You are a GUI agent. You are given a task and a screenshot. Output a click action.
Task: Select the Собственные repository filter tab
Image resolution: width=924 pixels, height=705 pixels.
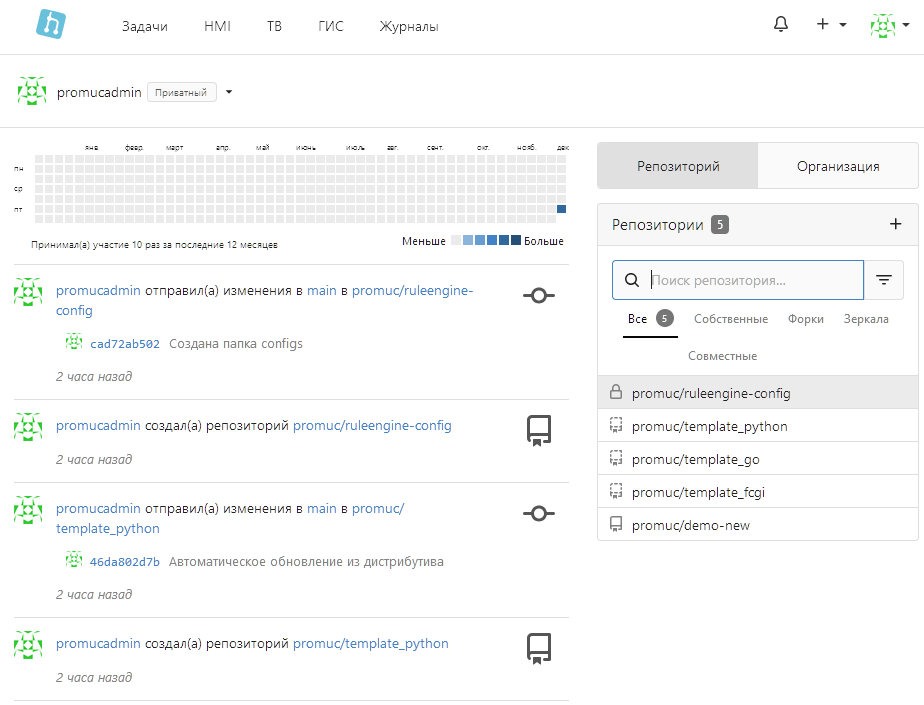(x=730, y=319)
